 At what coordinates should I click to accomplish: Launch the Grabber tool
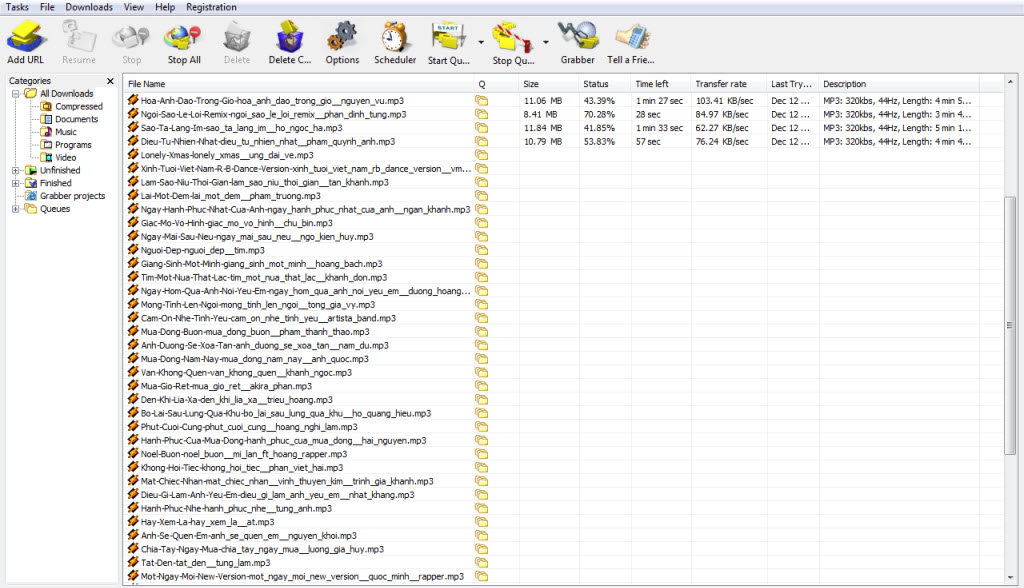tap(577, 38)
